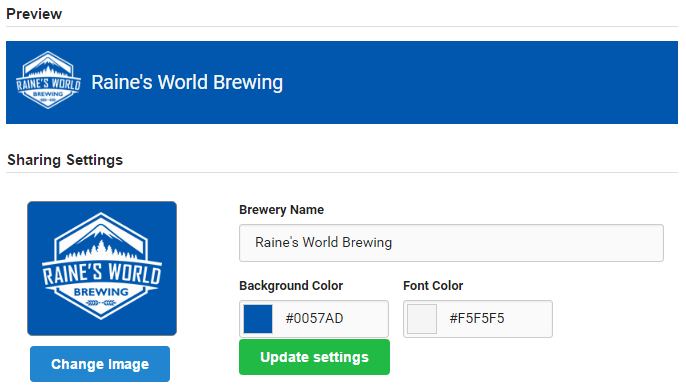The image size is (686, 391).
Task: Click the Font Color label
Action: click(x=433, y=286)
